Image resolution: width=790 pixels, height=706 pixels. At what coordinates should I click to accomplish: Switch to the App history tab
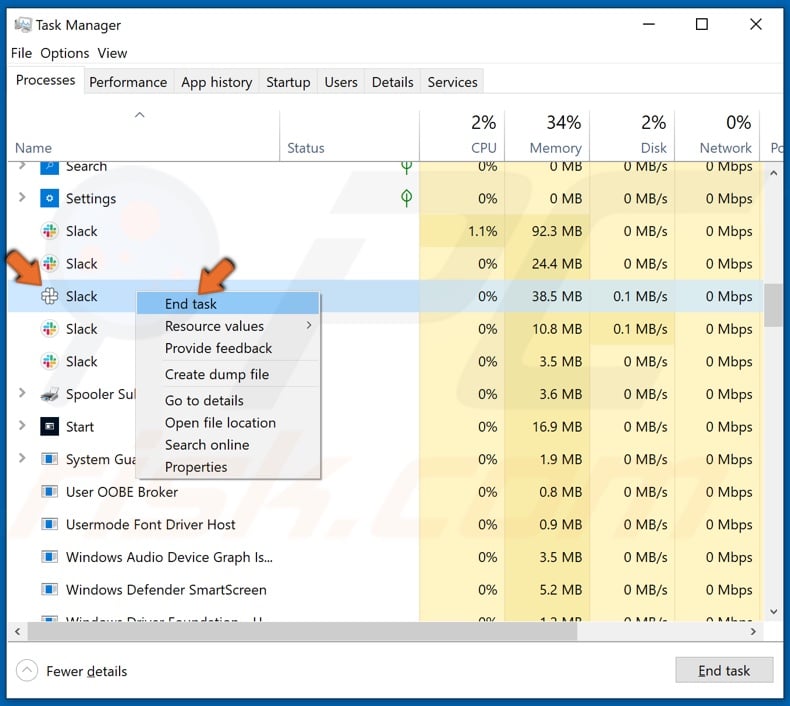[x=217, y=82]
